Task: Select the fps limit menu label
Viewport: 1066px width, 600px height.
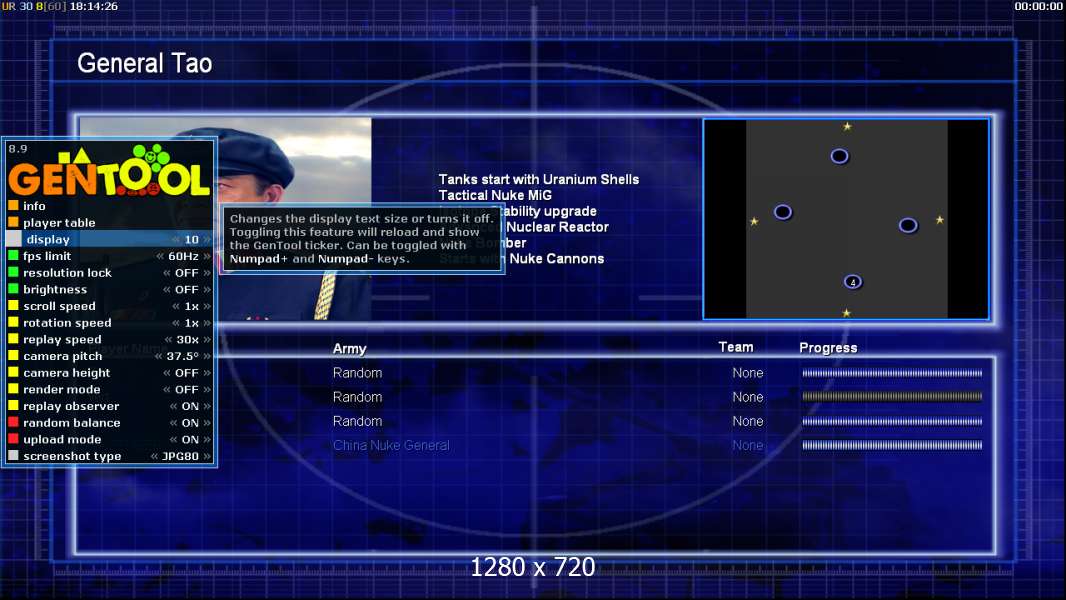Action: pyautogui.click(x=47, y=256)
